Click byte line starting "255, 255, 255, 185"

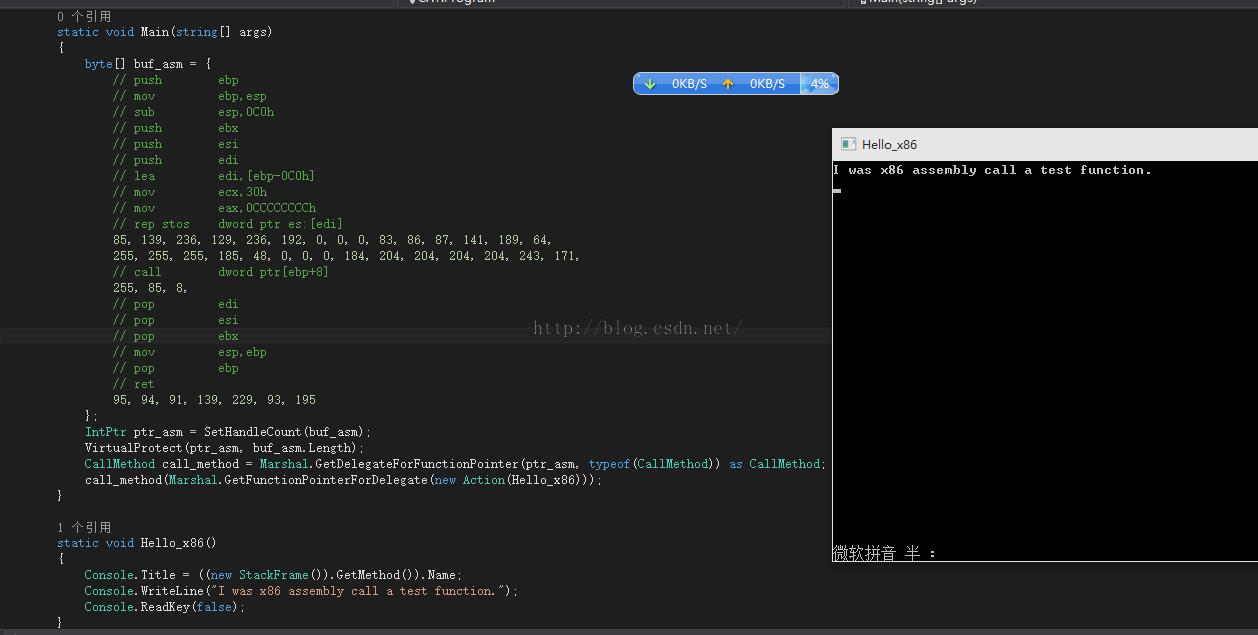click(x=347, y=256)
